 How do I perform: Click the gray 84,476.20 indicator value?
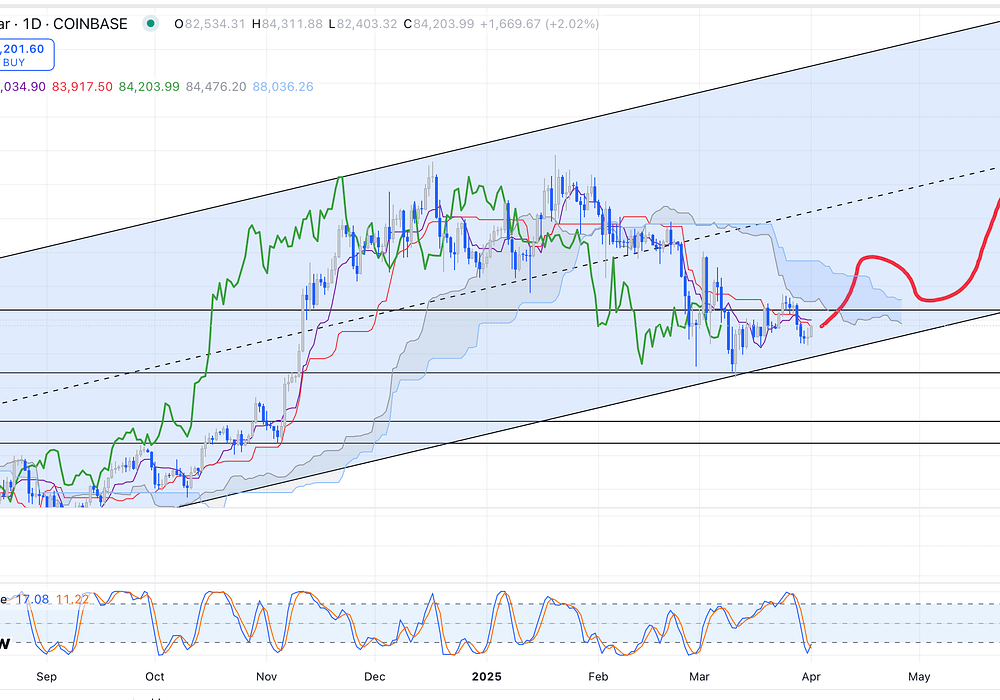point(215,87)
